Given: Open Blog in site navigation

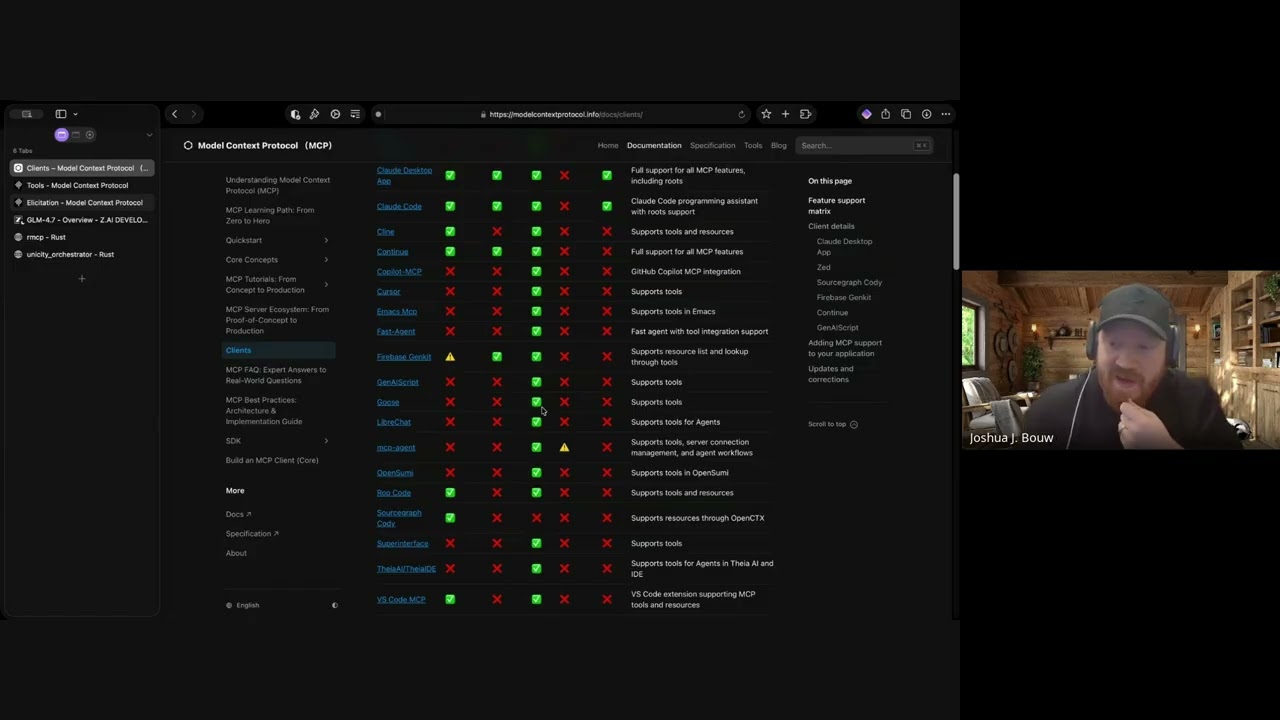Looking at the screenshot, I should pyautogui.click(x=778, y=146).
